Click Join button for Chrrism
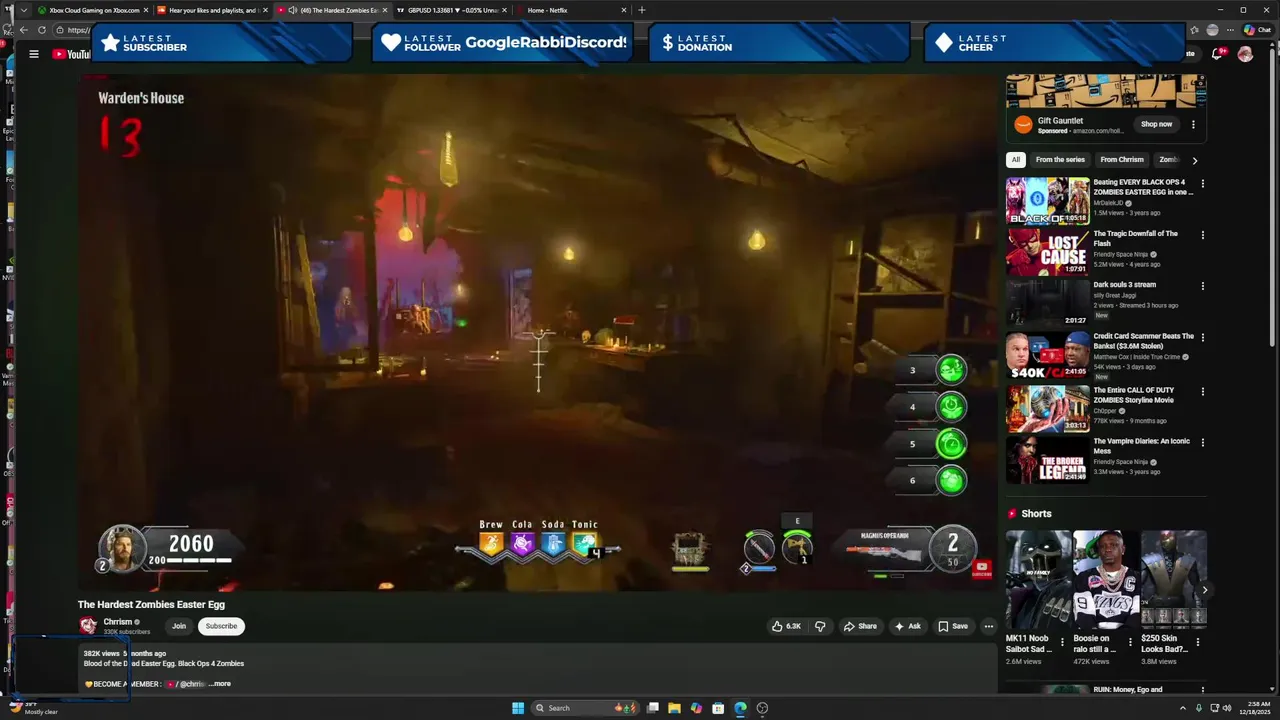This screenshot has width=1280, height=720. 178,626
